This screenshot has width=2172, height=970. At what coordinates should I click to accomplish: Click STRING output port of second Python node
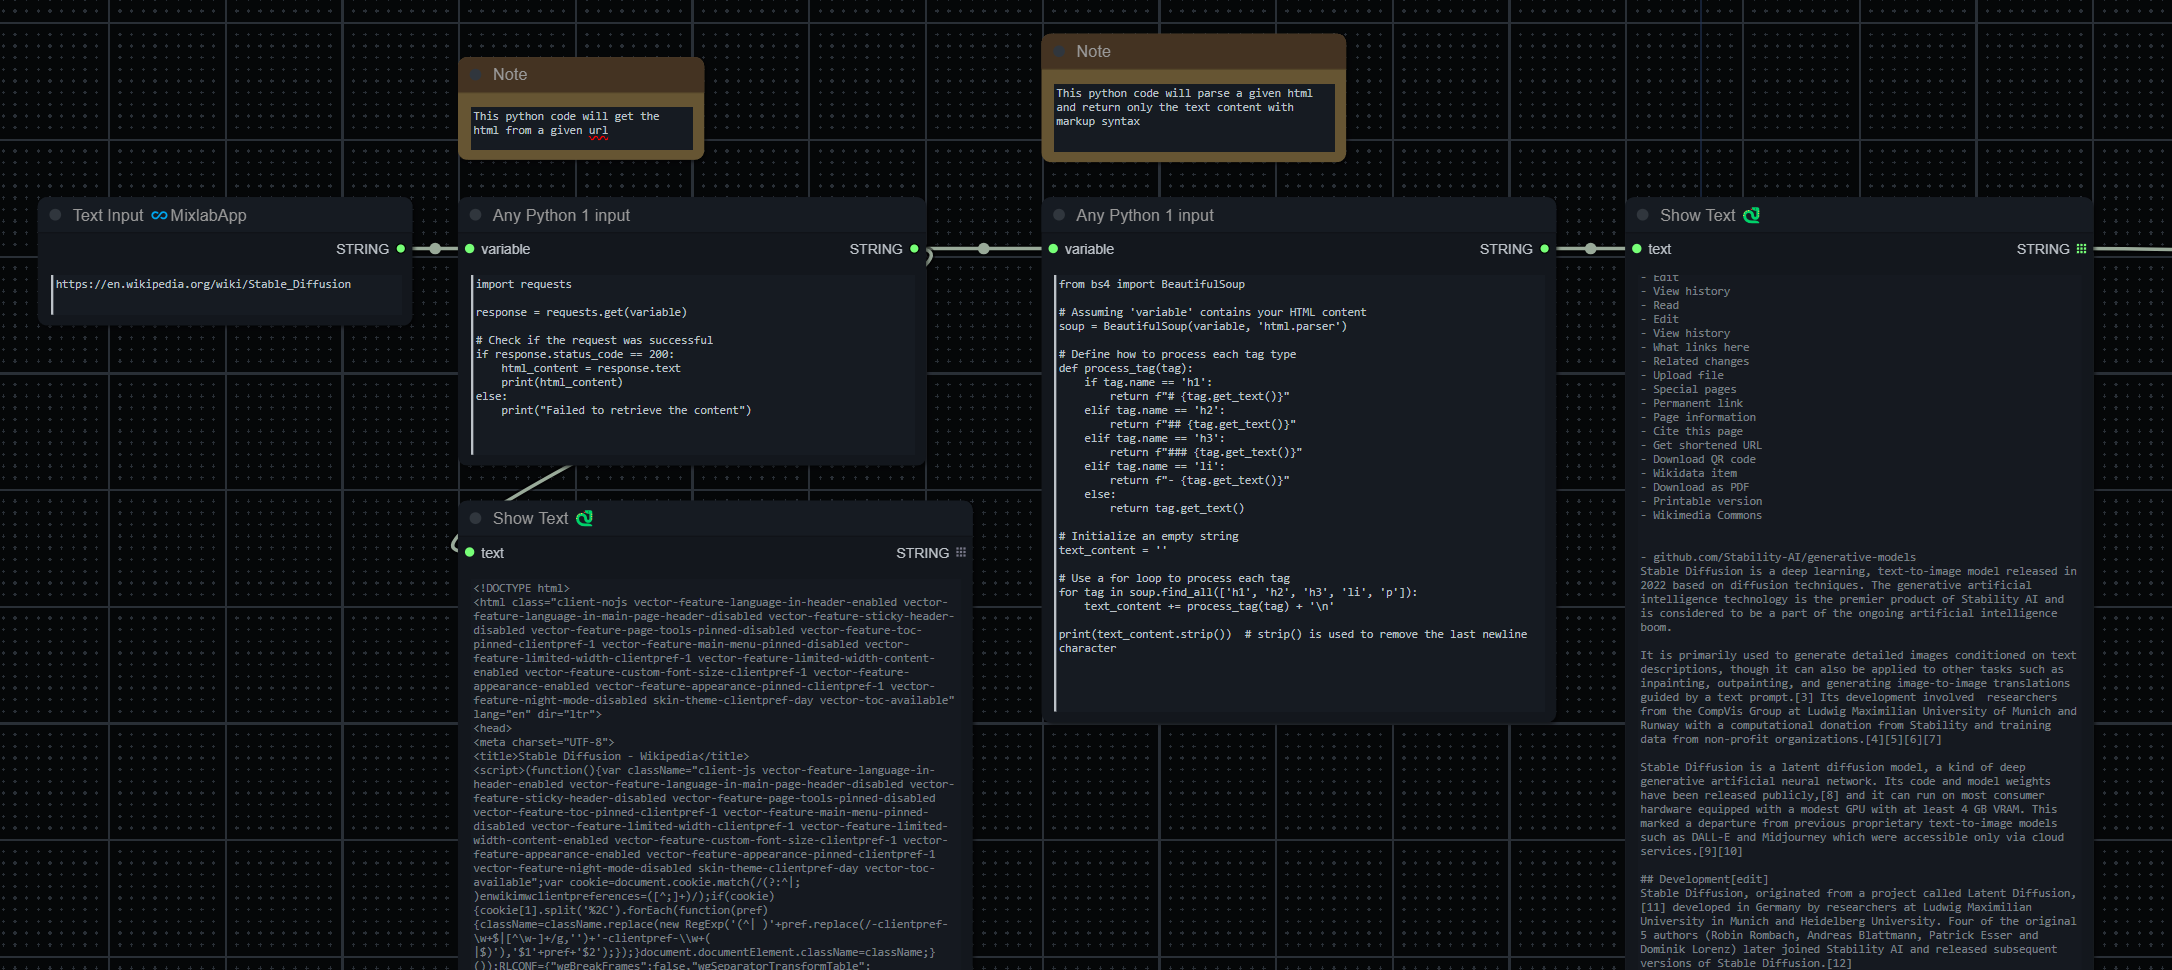pos(1545,249)
